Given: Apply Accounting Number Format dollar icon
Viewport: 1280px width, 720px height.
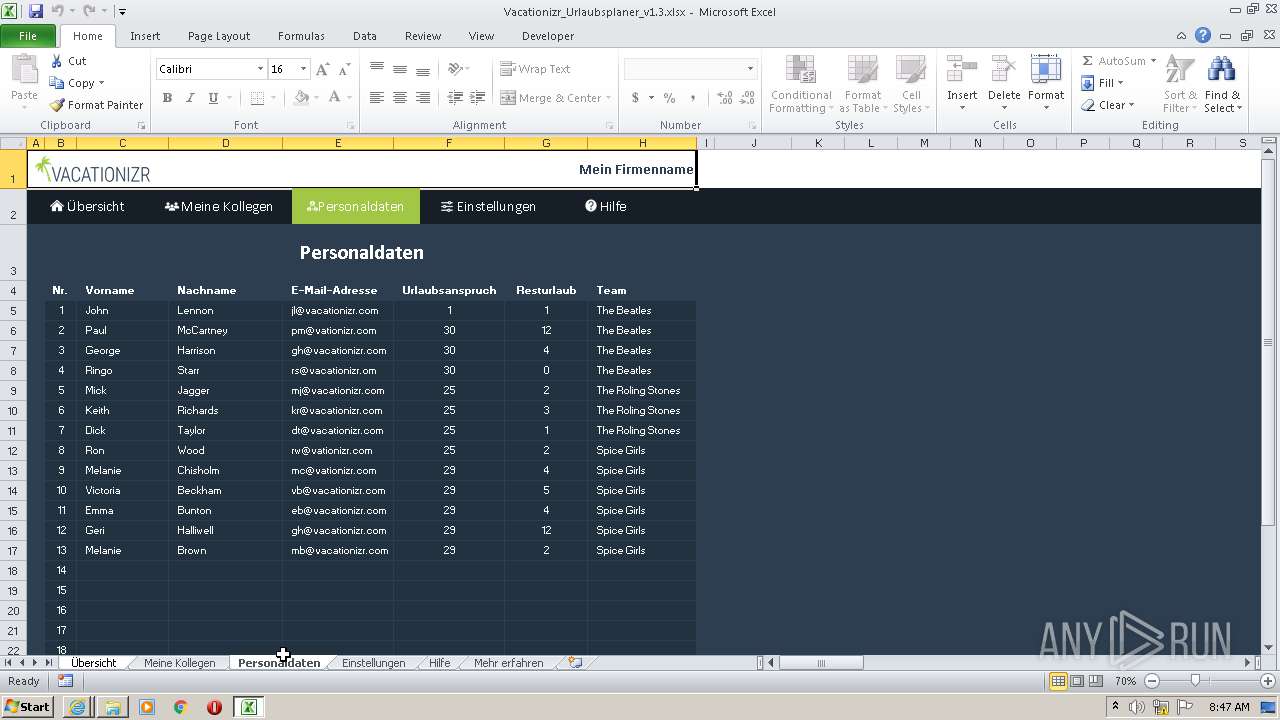Looking at the screenshot, I should (x=635, y=98).
